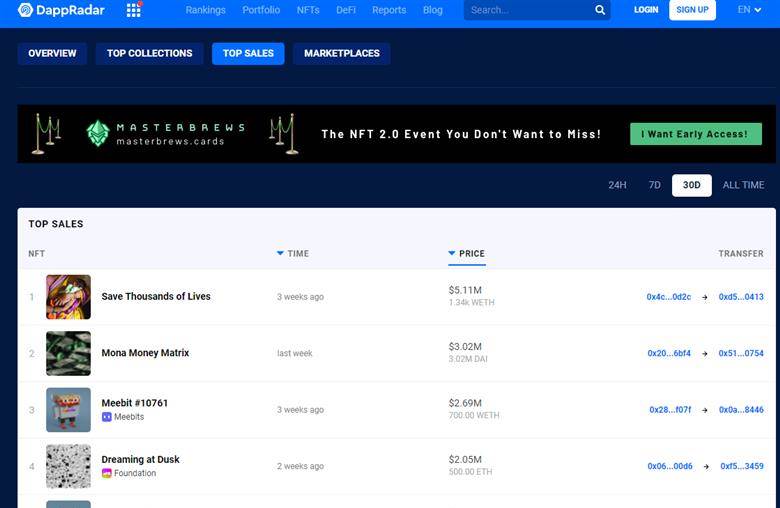Viewport: 780px width, 508px height.
Task: Open receiver address 0x0a...8446
Action: [x=741, y=410]
